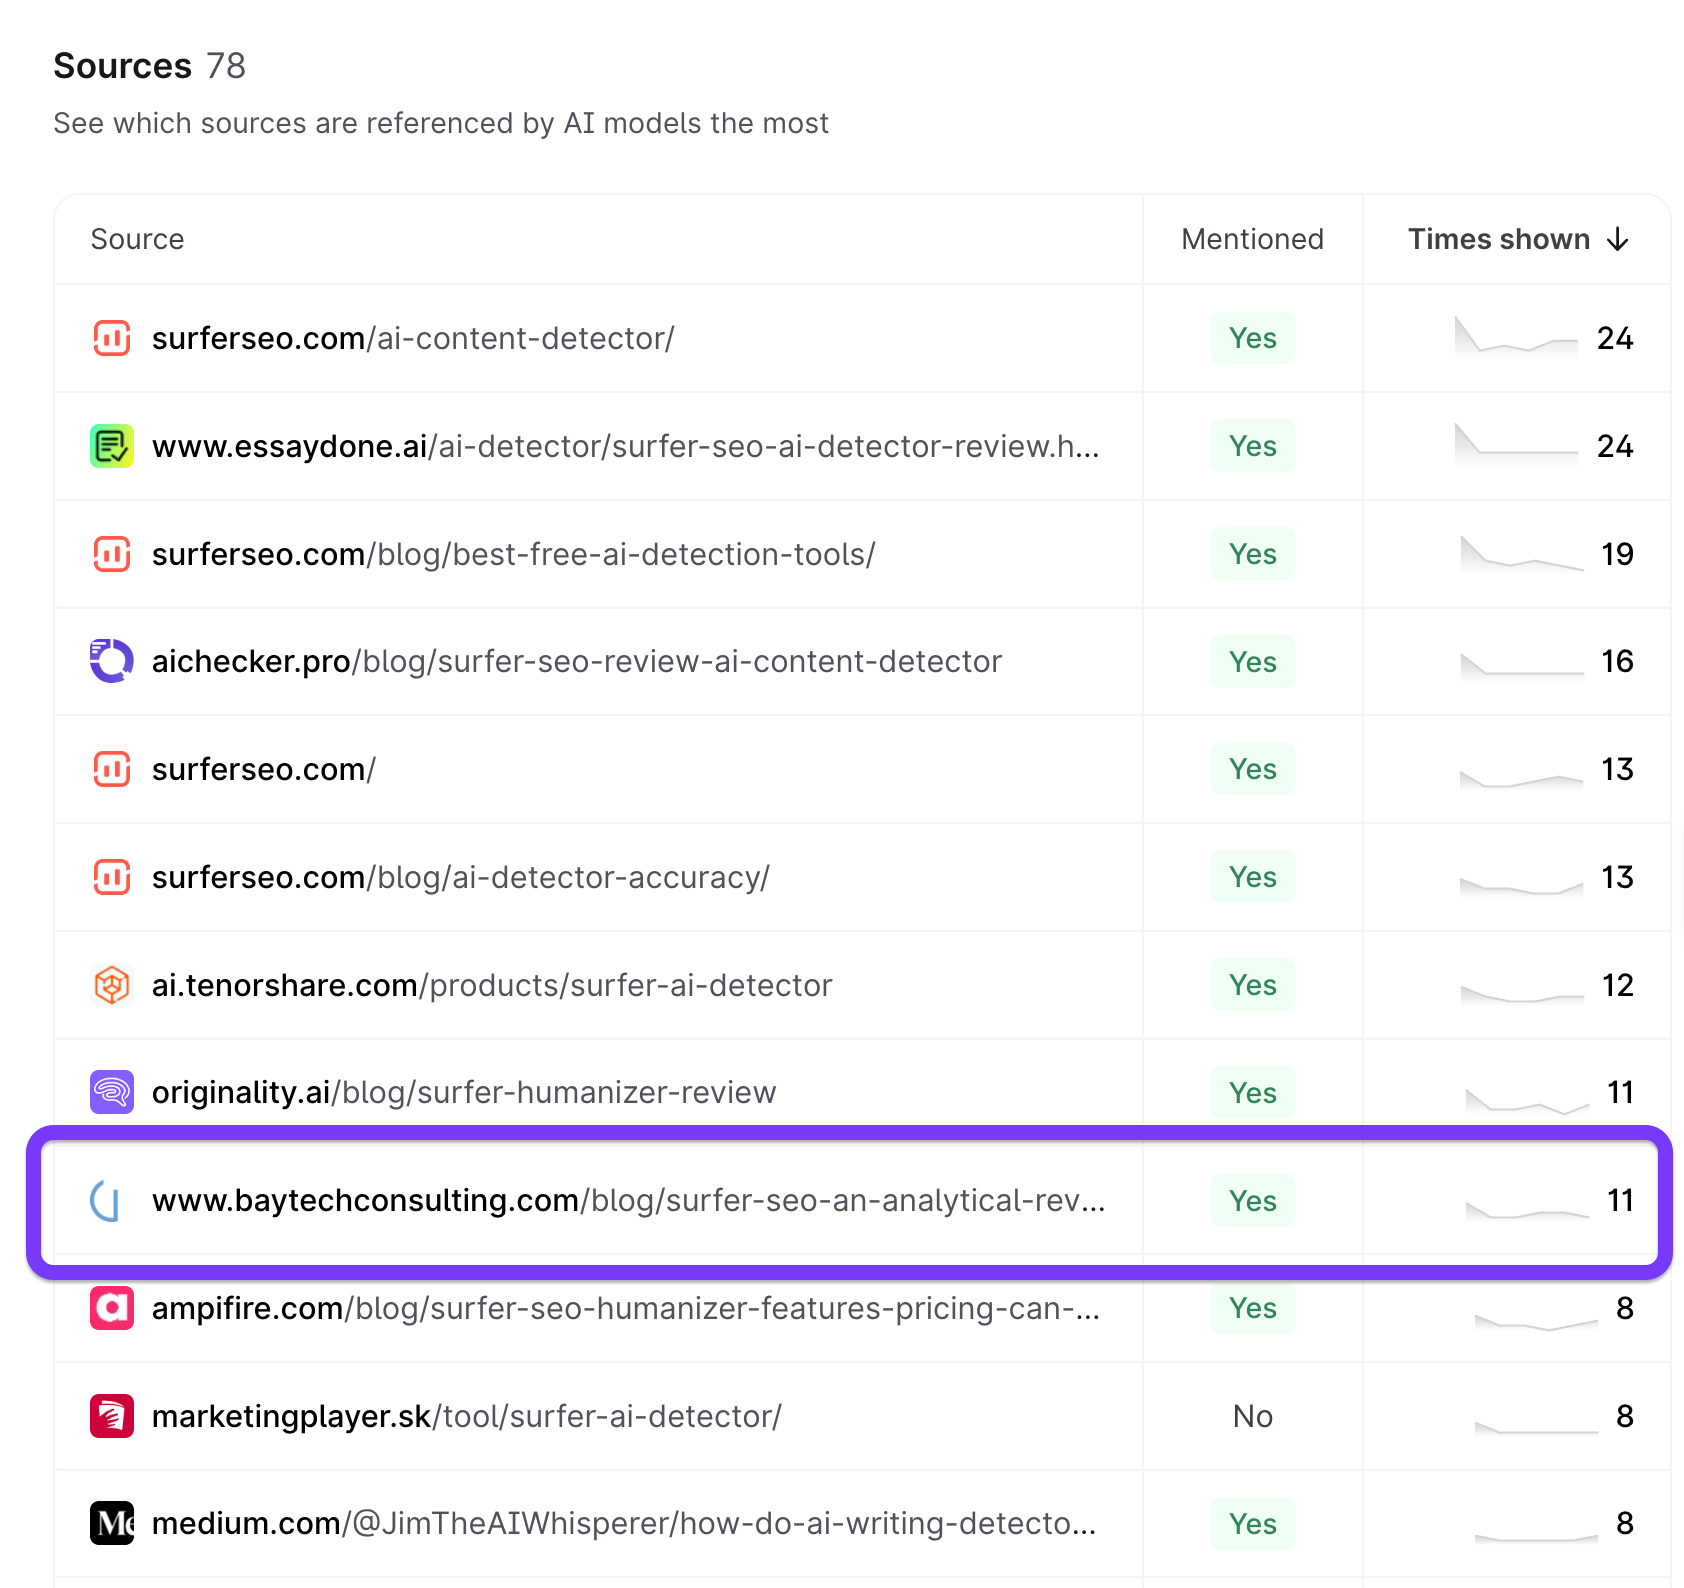Click the medium.com black logo icon

point(111,1523)
